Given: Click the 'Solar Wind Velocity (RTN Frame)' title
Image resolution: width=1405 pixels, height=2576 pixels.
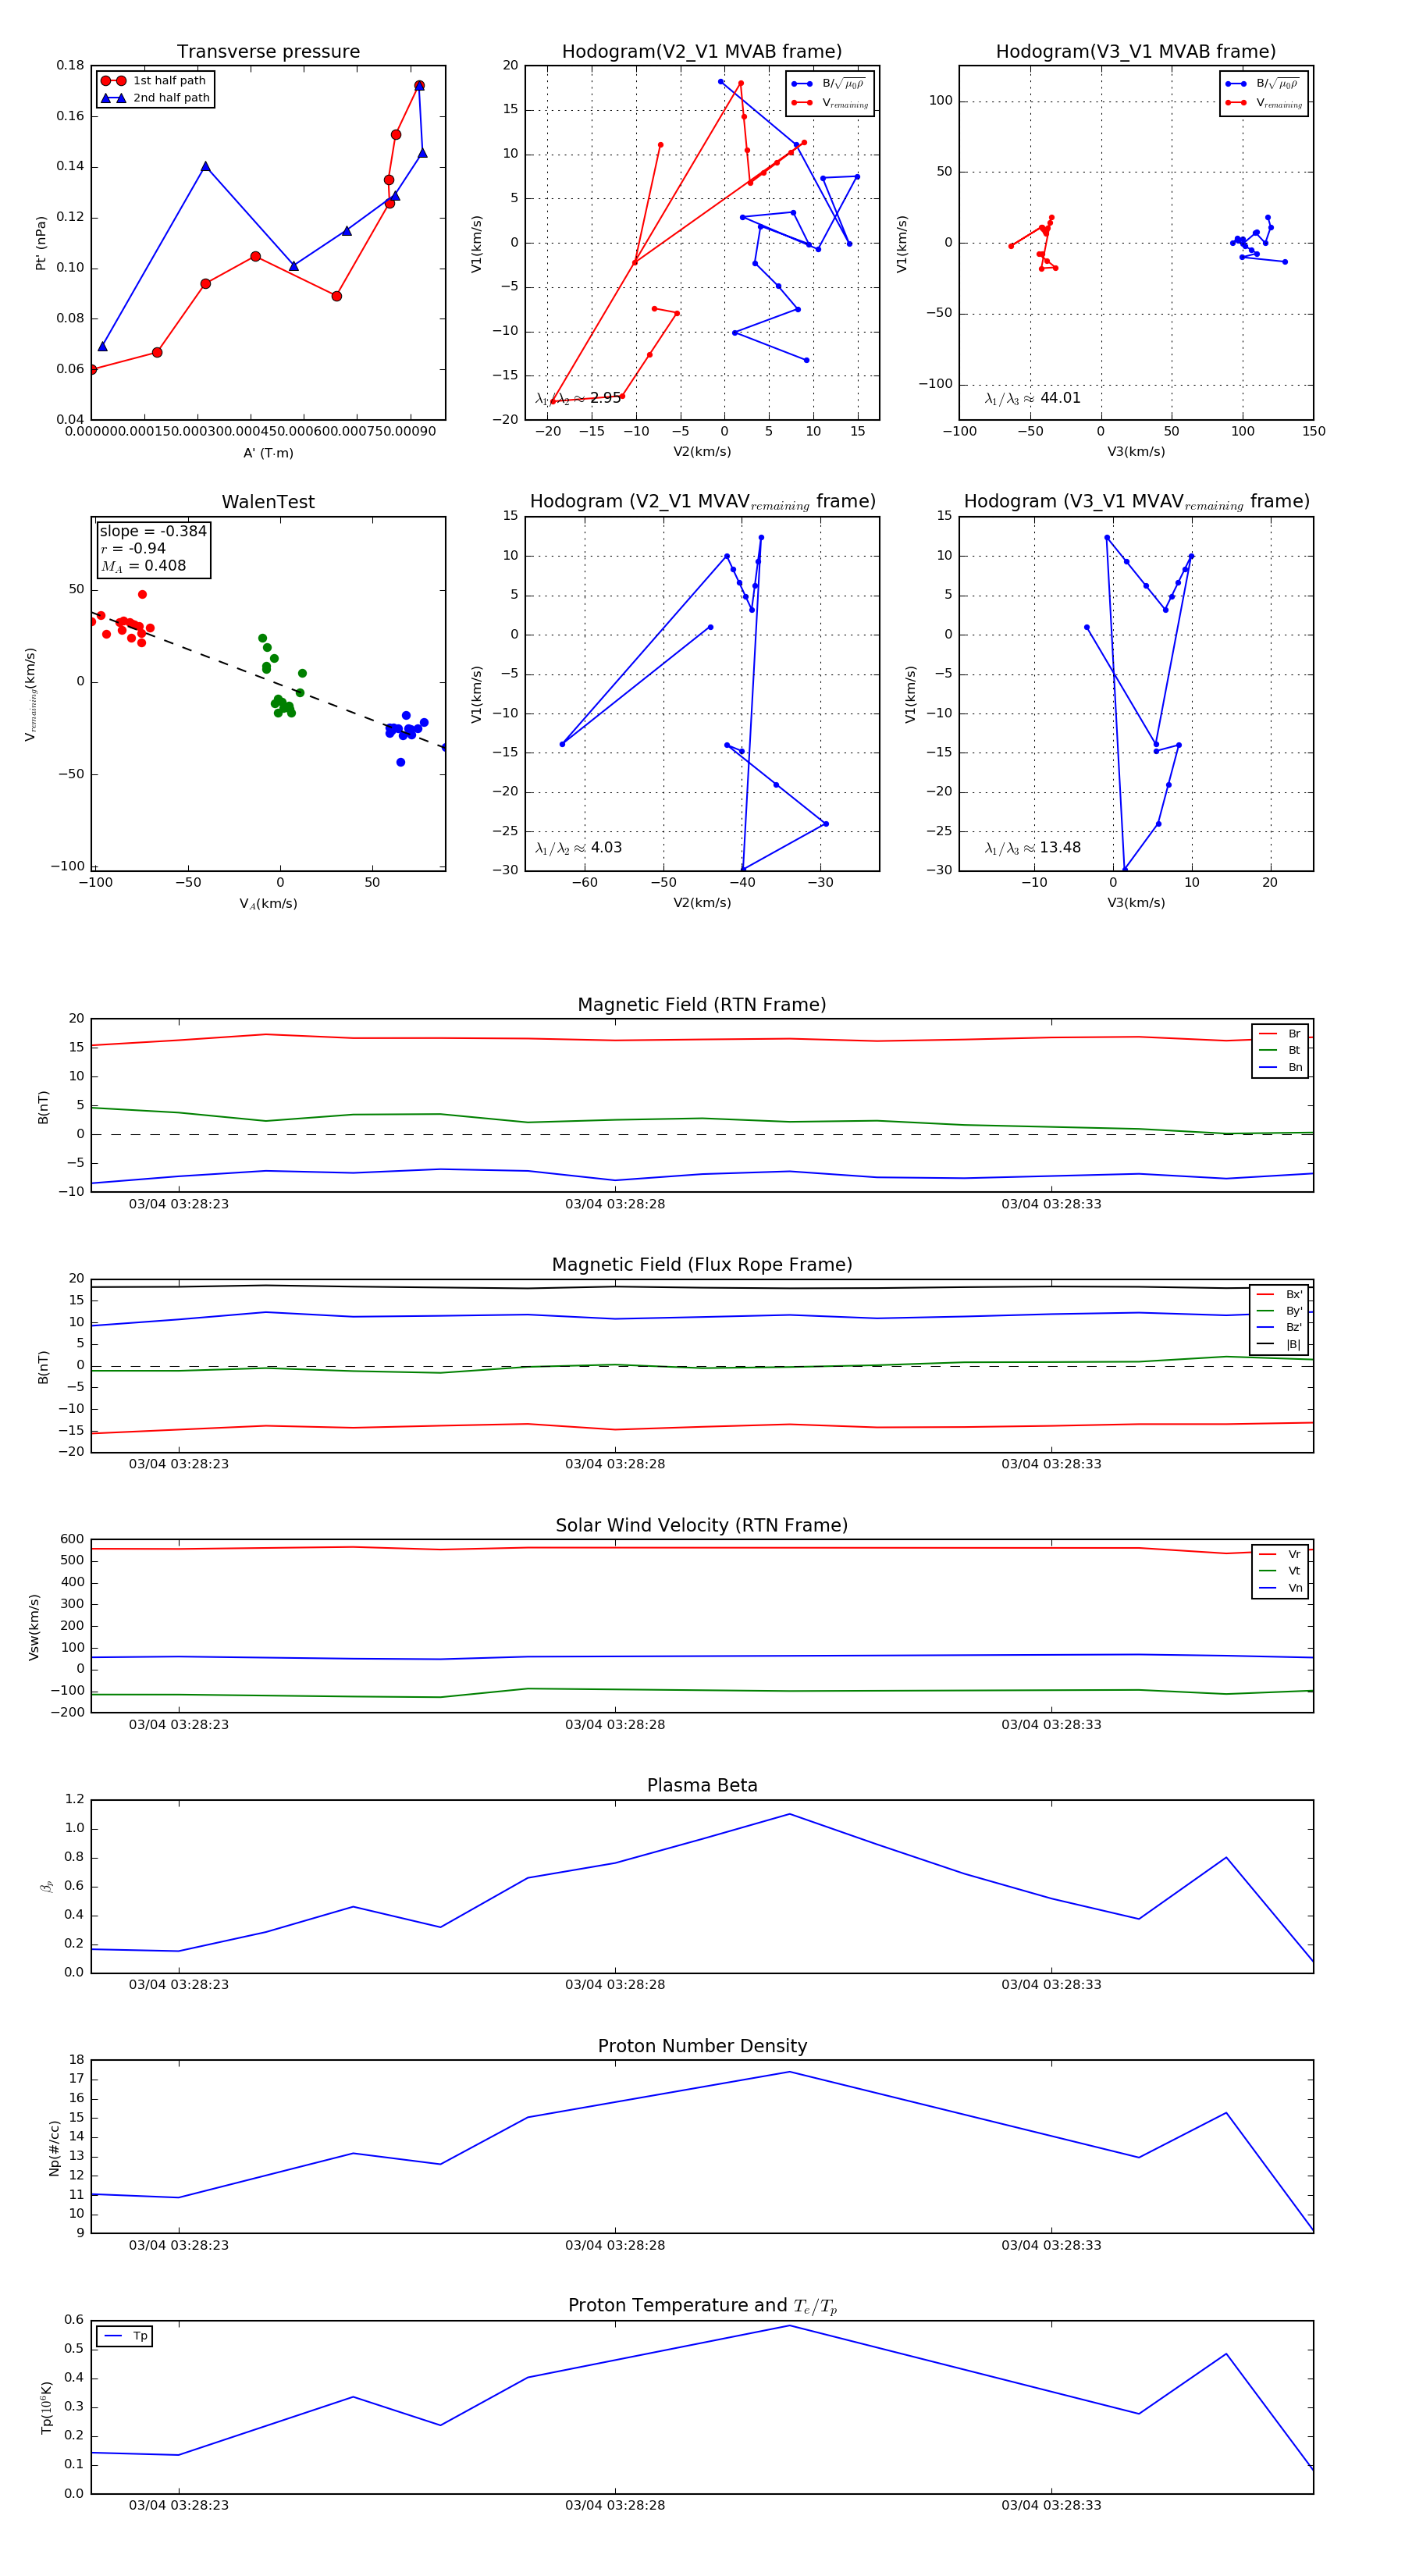Looking at the screenshot, I should 702,1526.
